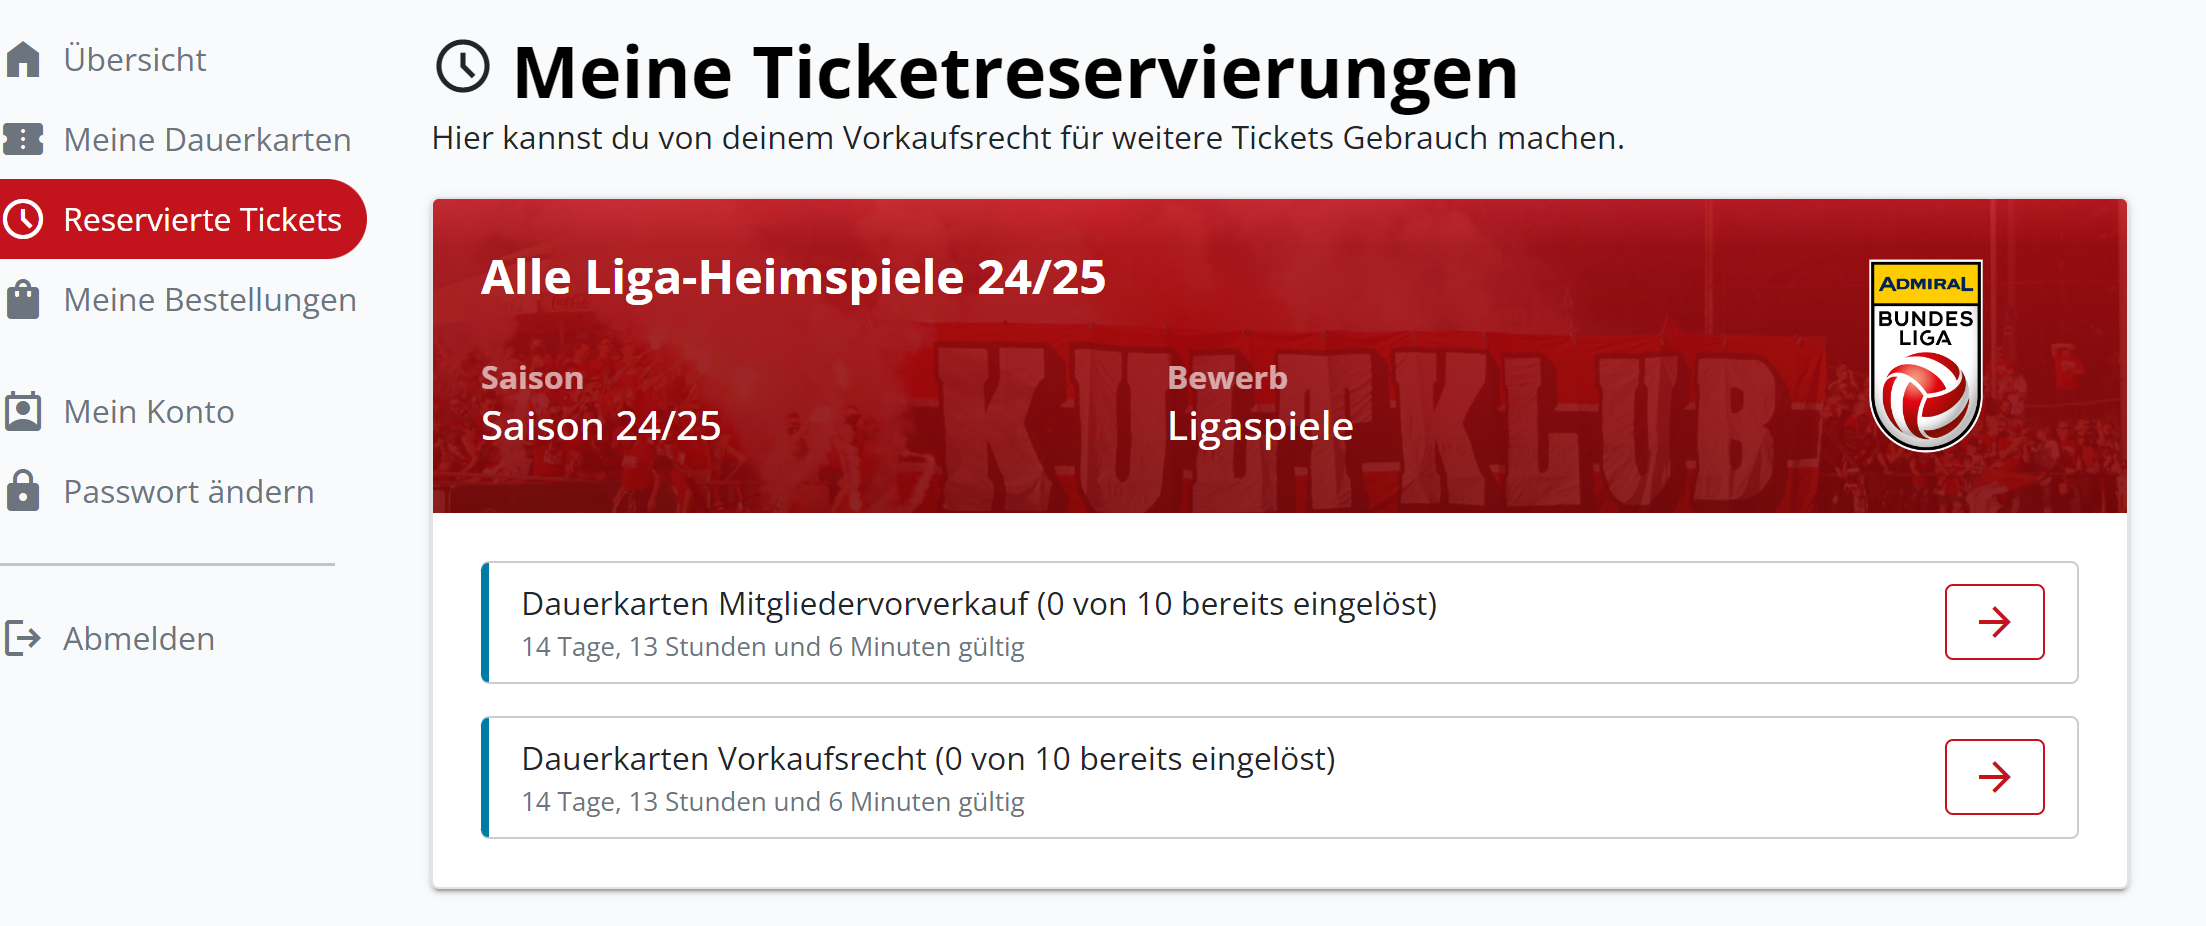Select the Dauerkarten Mitgliedervorverkauf reservation row
Viewport: 2206px width, 926px height.
[x=1280, y=622]
